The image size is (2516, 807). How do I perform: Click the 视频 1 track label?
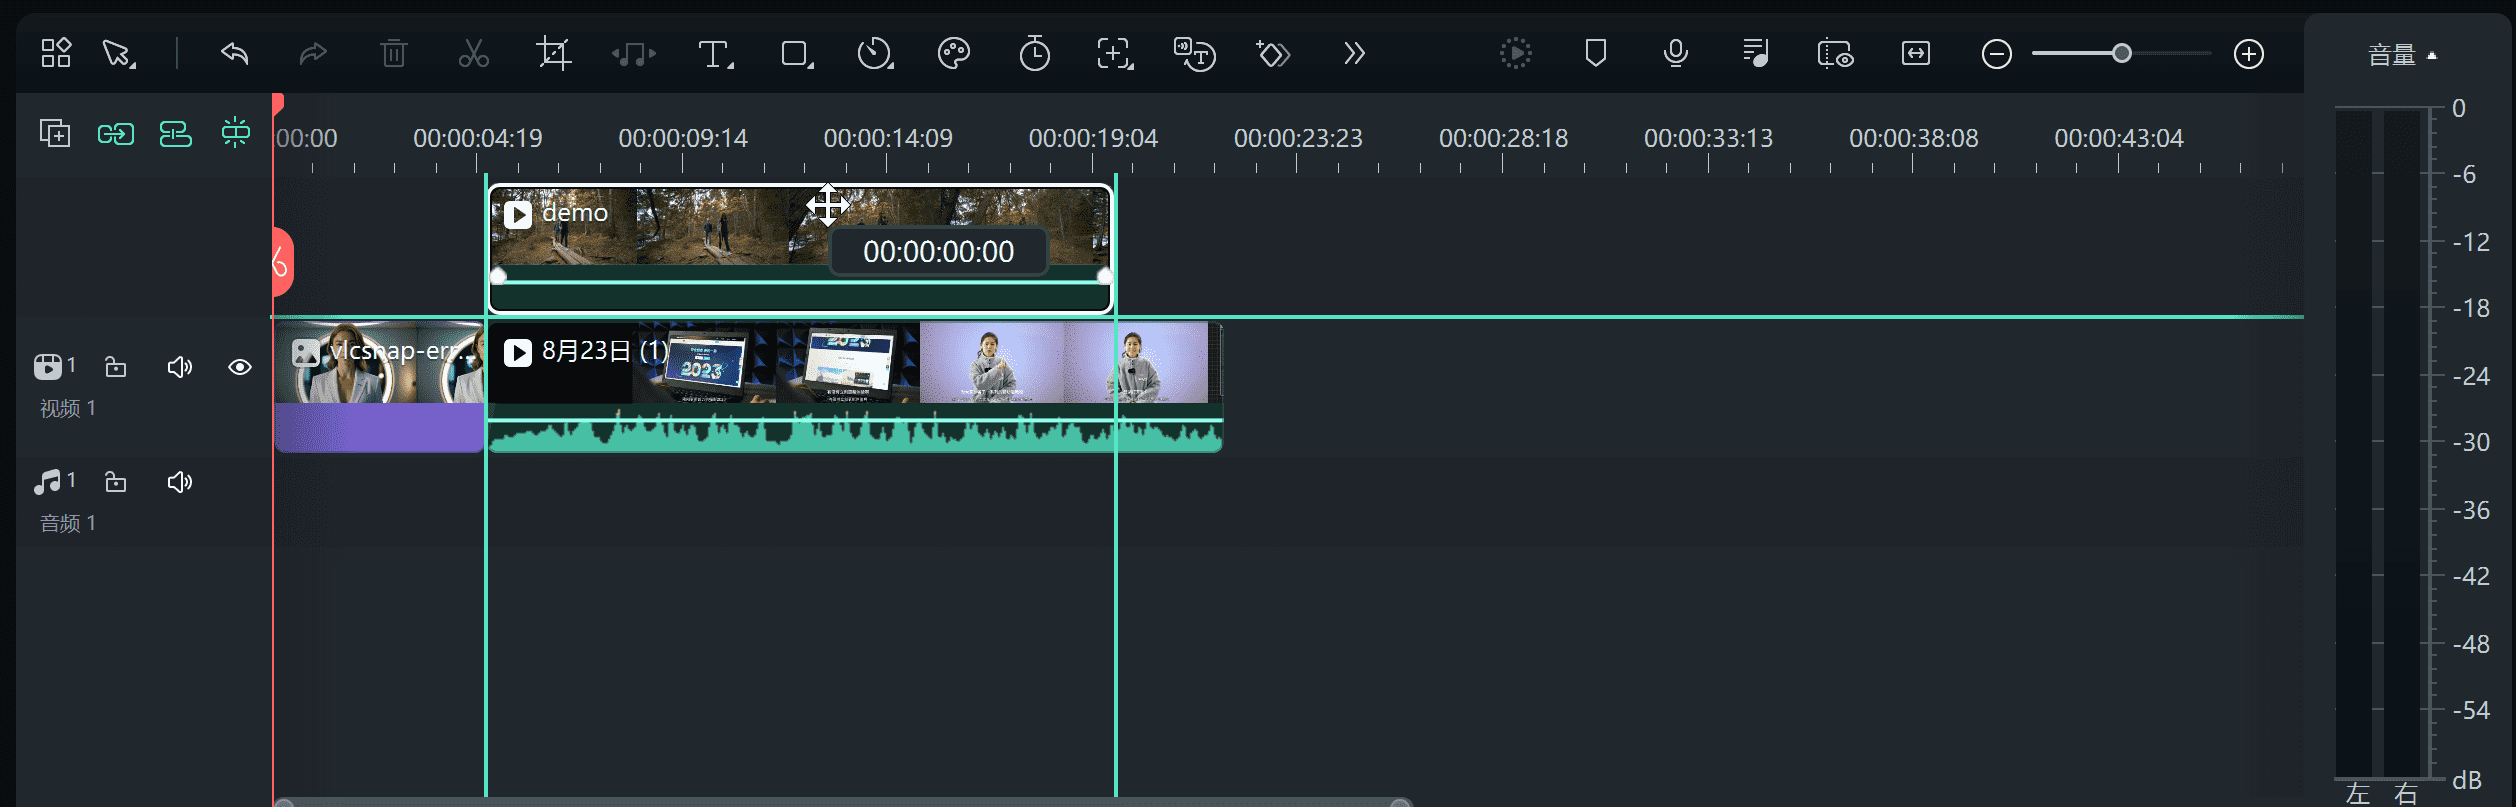click(67, 408)
